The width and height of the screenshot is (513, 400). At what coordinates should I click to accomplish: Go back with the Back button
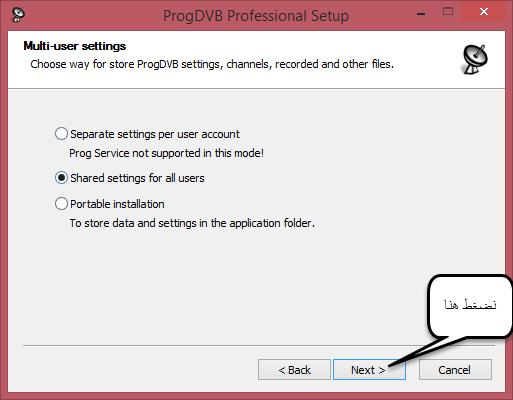pos(294,369)
